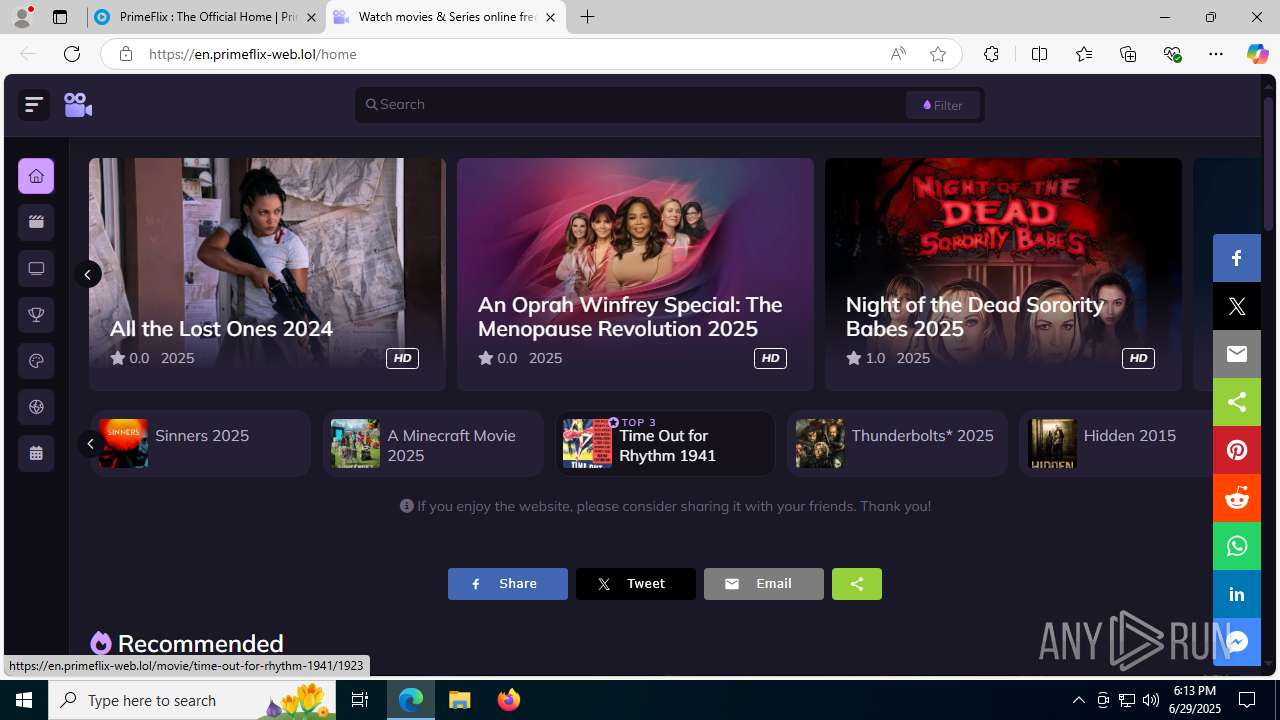Click the green ShareThis button below
Image resolution: width=1280 pixels, height=720 pixels.
857,584
